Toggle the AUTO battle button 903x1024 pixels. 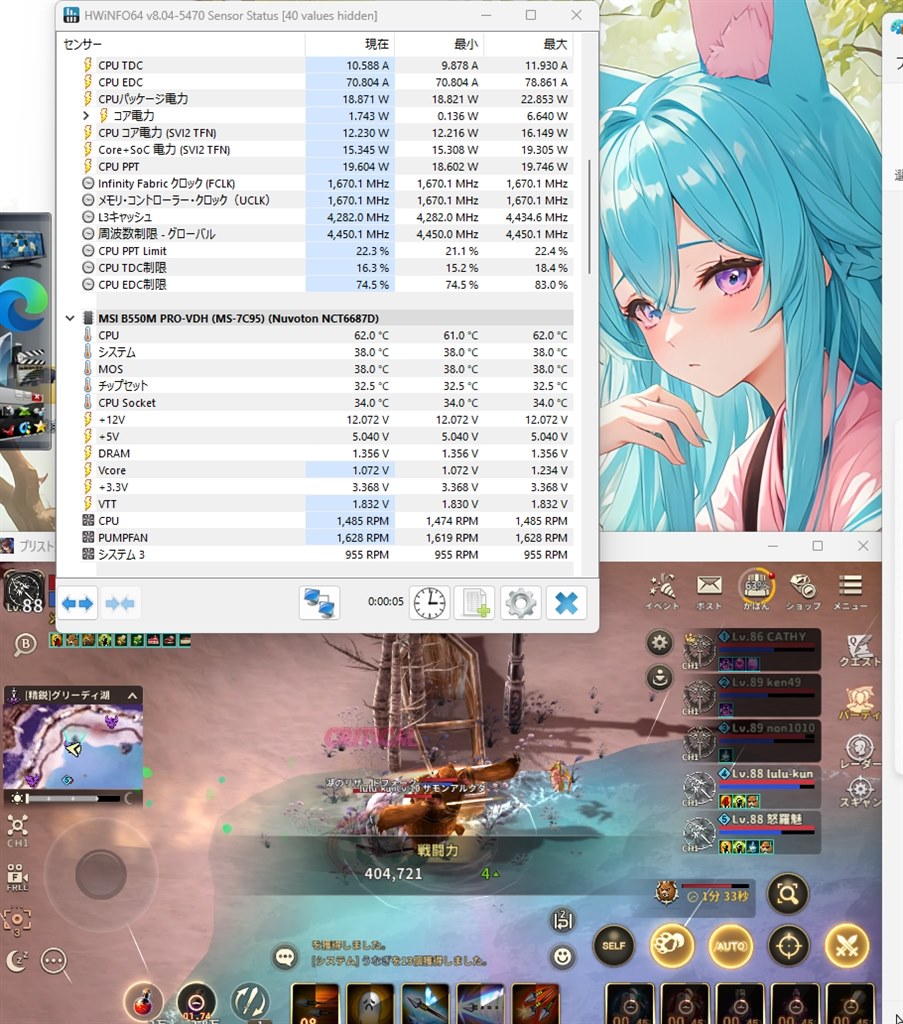pyautogui.click(x=731, y=946)
